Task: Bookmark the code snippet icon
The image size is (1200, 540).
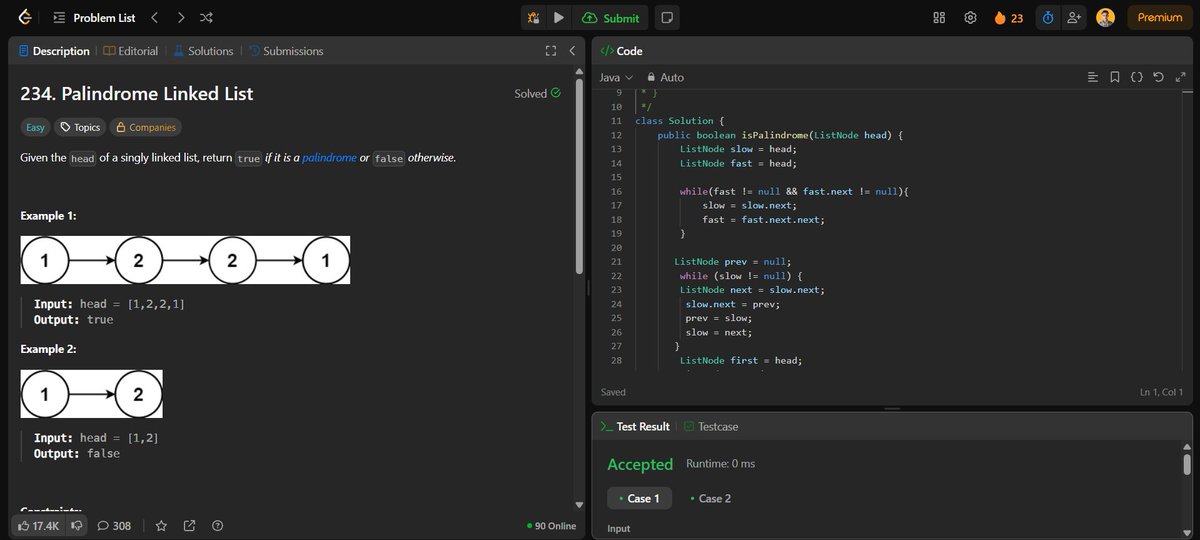Action: tap(1114, 77)
